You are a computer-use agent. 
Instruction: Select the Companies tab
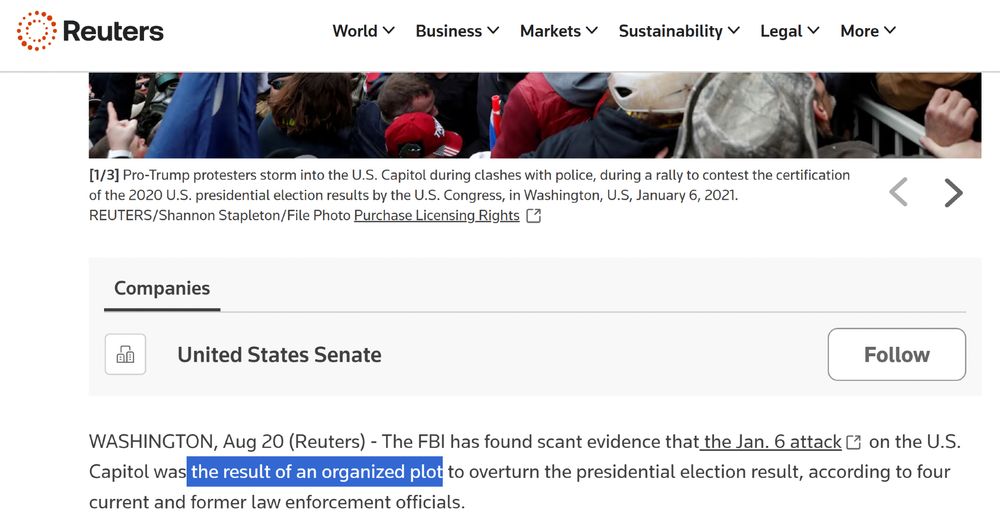(162, 288)
